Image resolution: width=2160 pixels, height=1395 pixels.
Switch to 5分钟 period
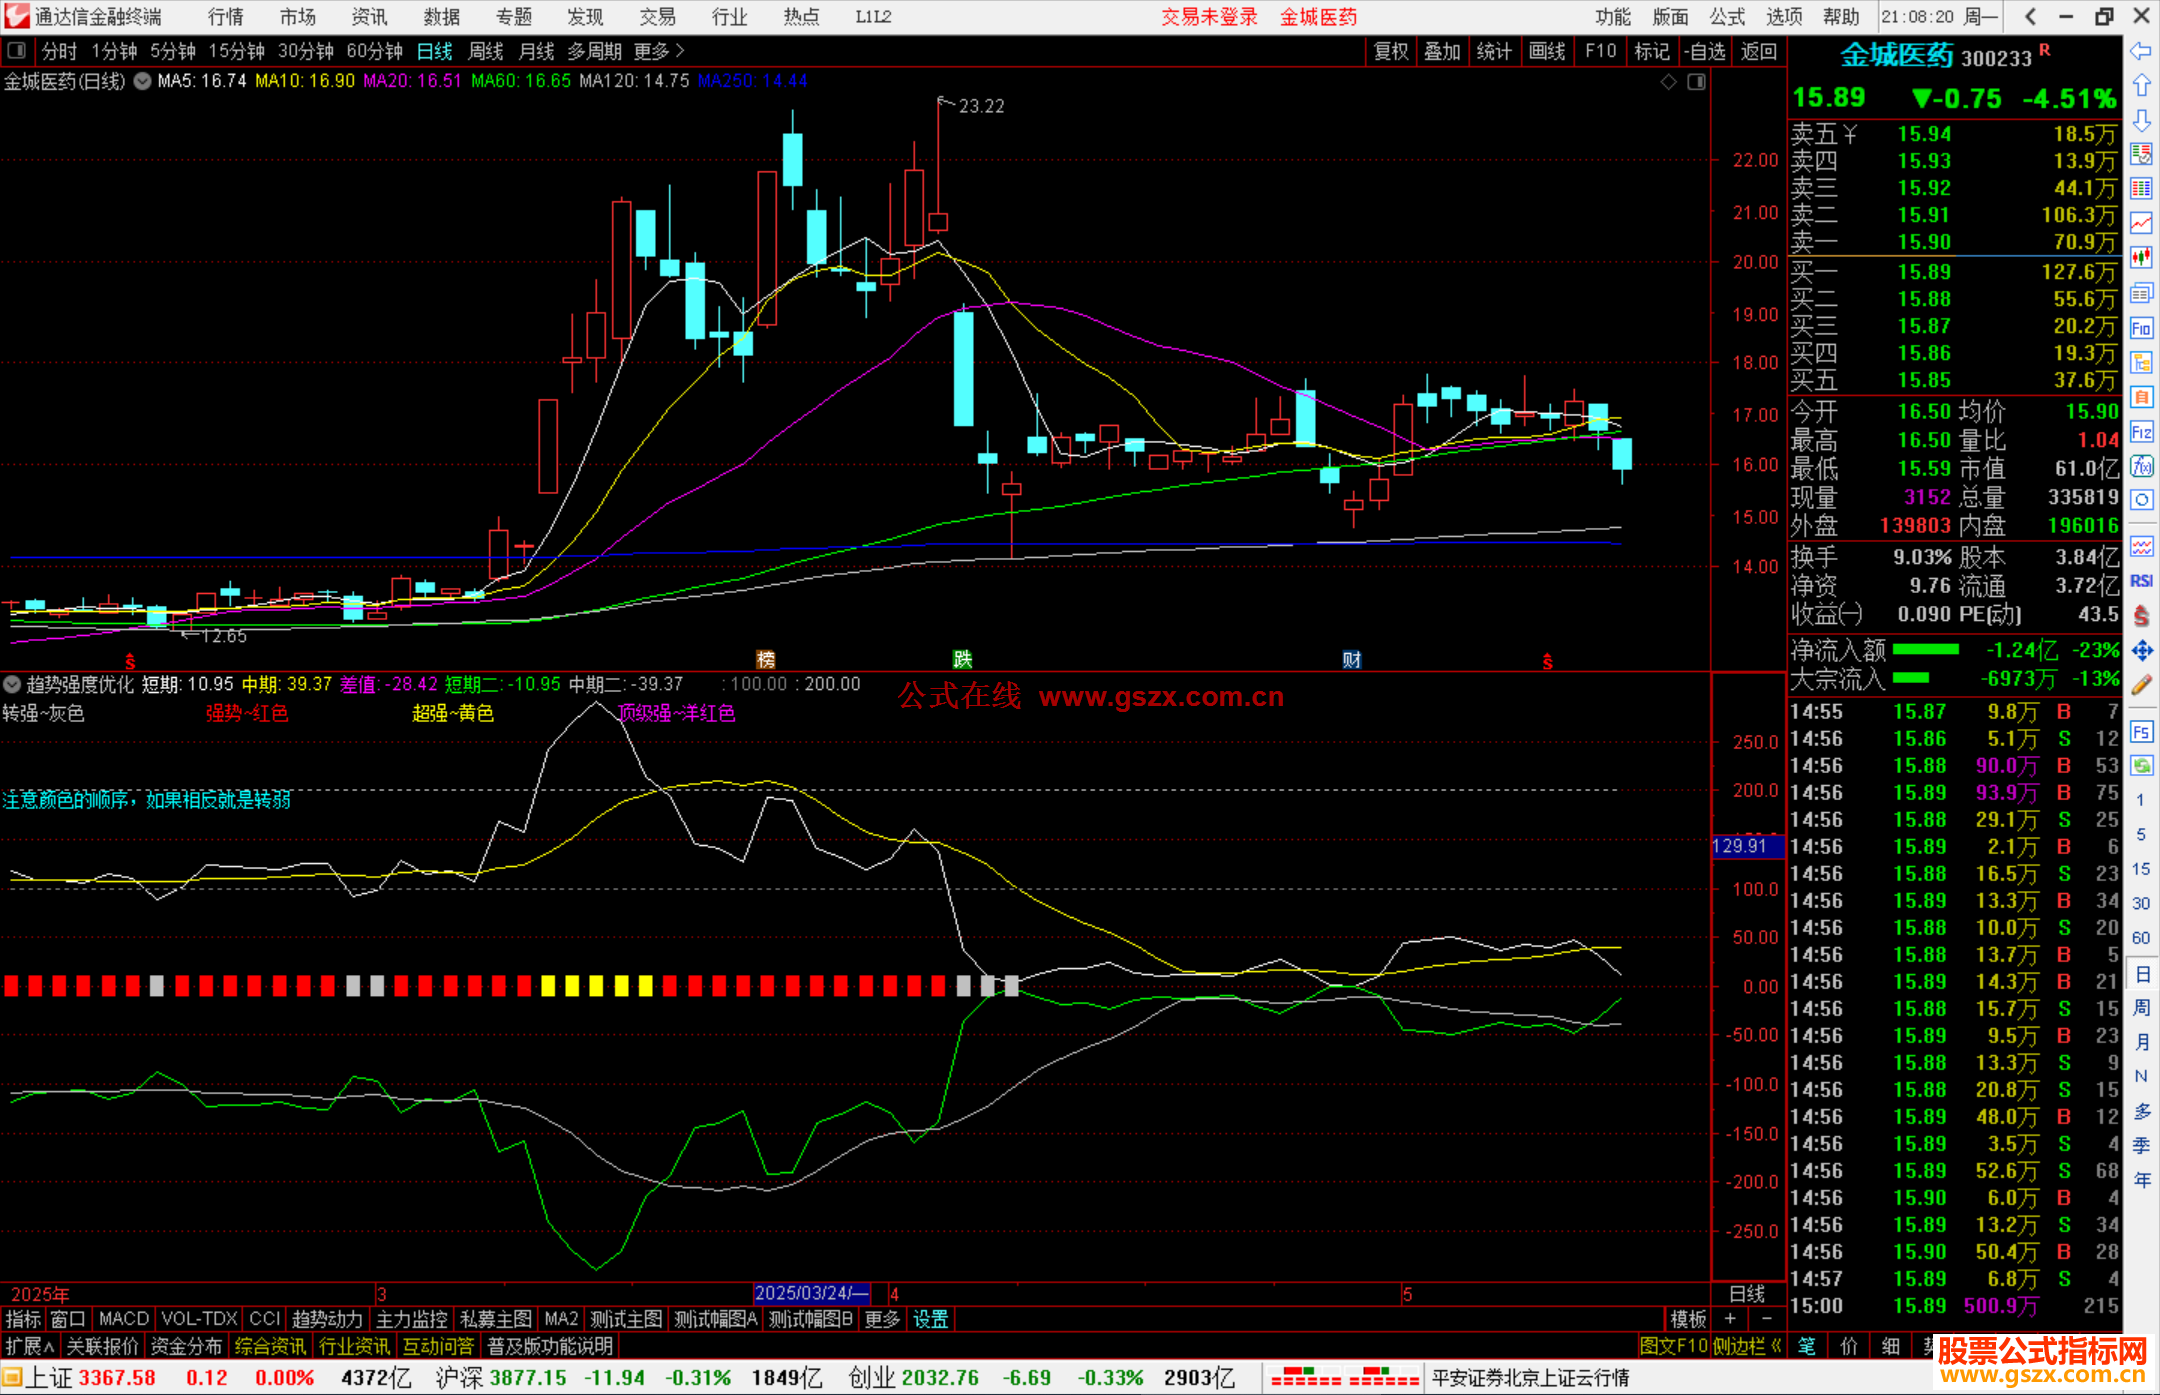point(173,51)
